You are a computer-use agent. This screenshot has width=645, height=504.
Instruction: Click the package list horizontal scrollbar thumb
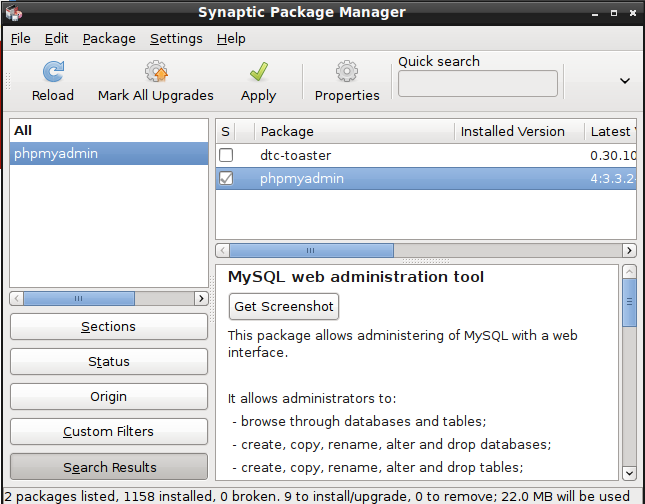[311, 250]
